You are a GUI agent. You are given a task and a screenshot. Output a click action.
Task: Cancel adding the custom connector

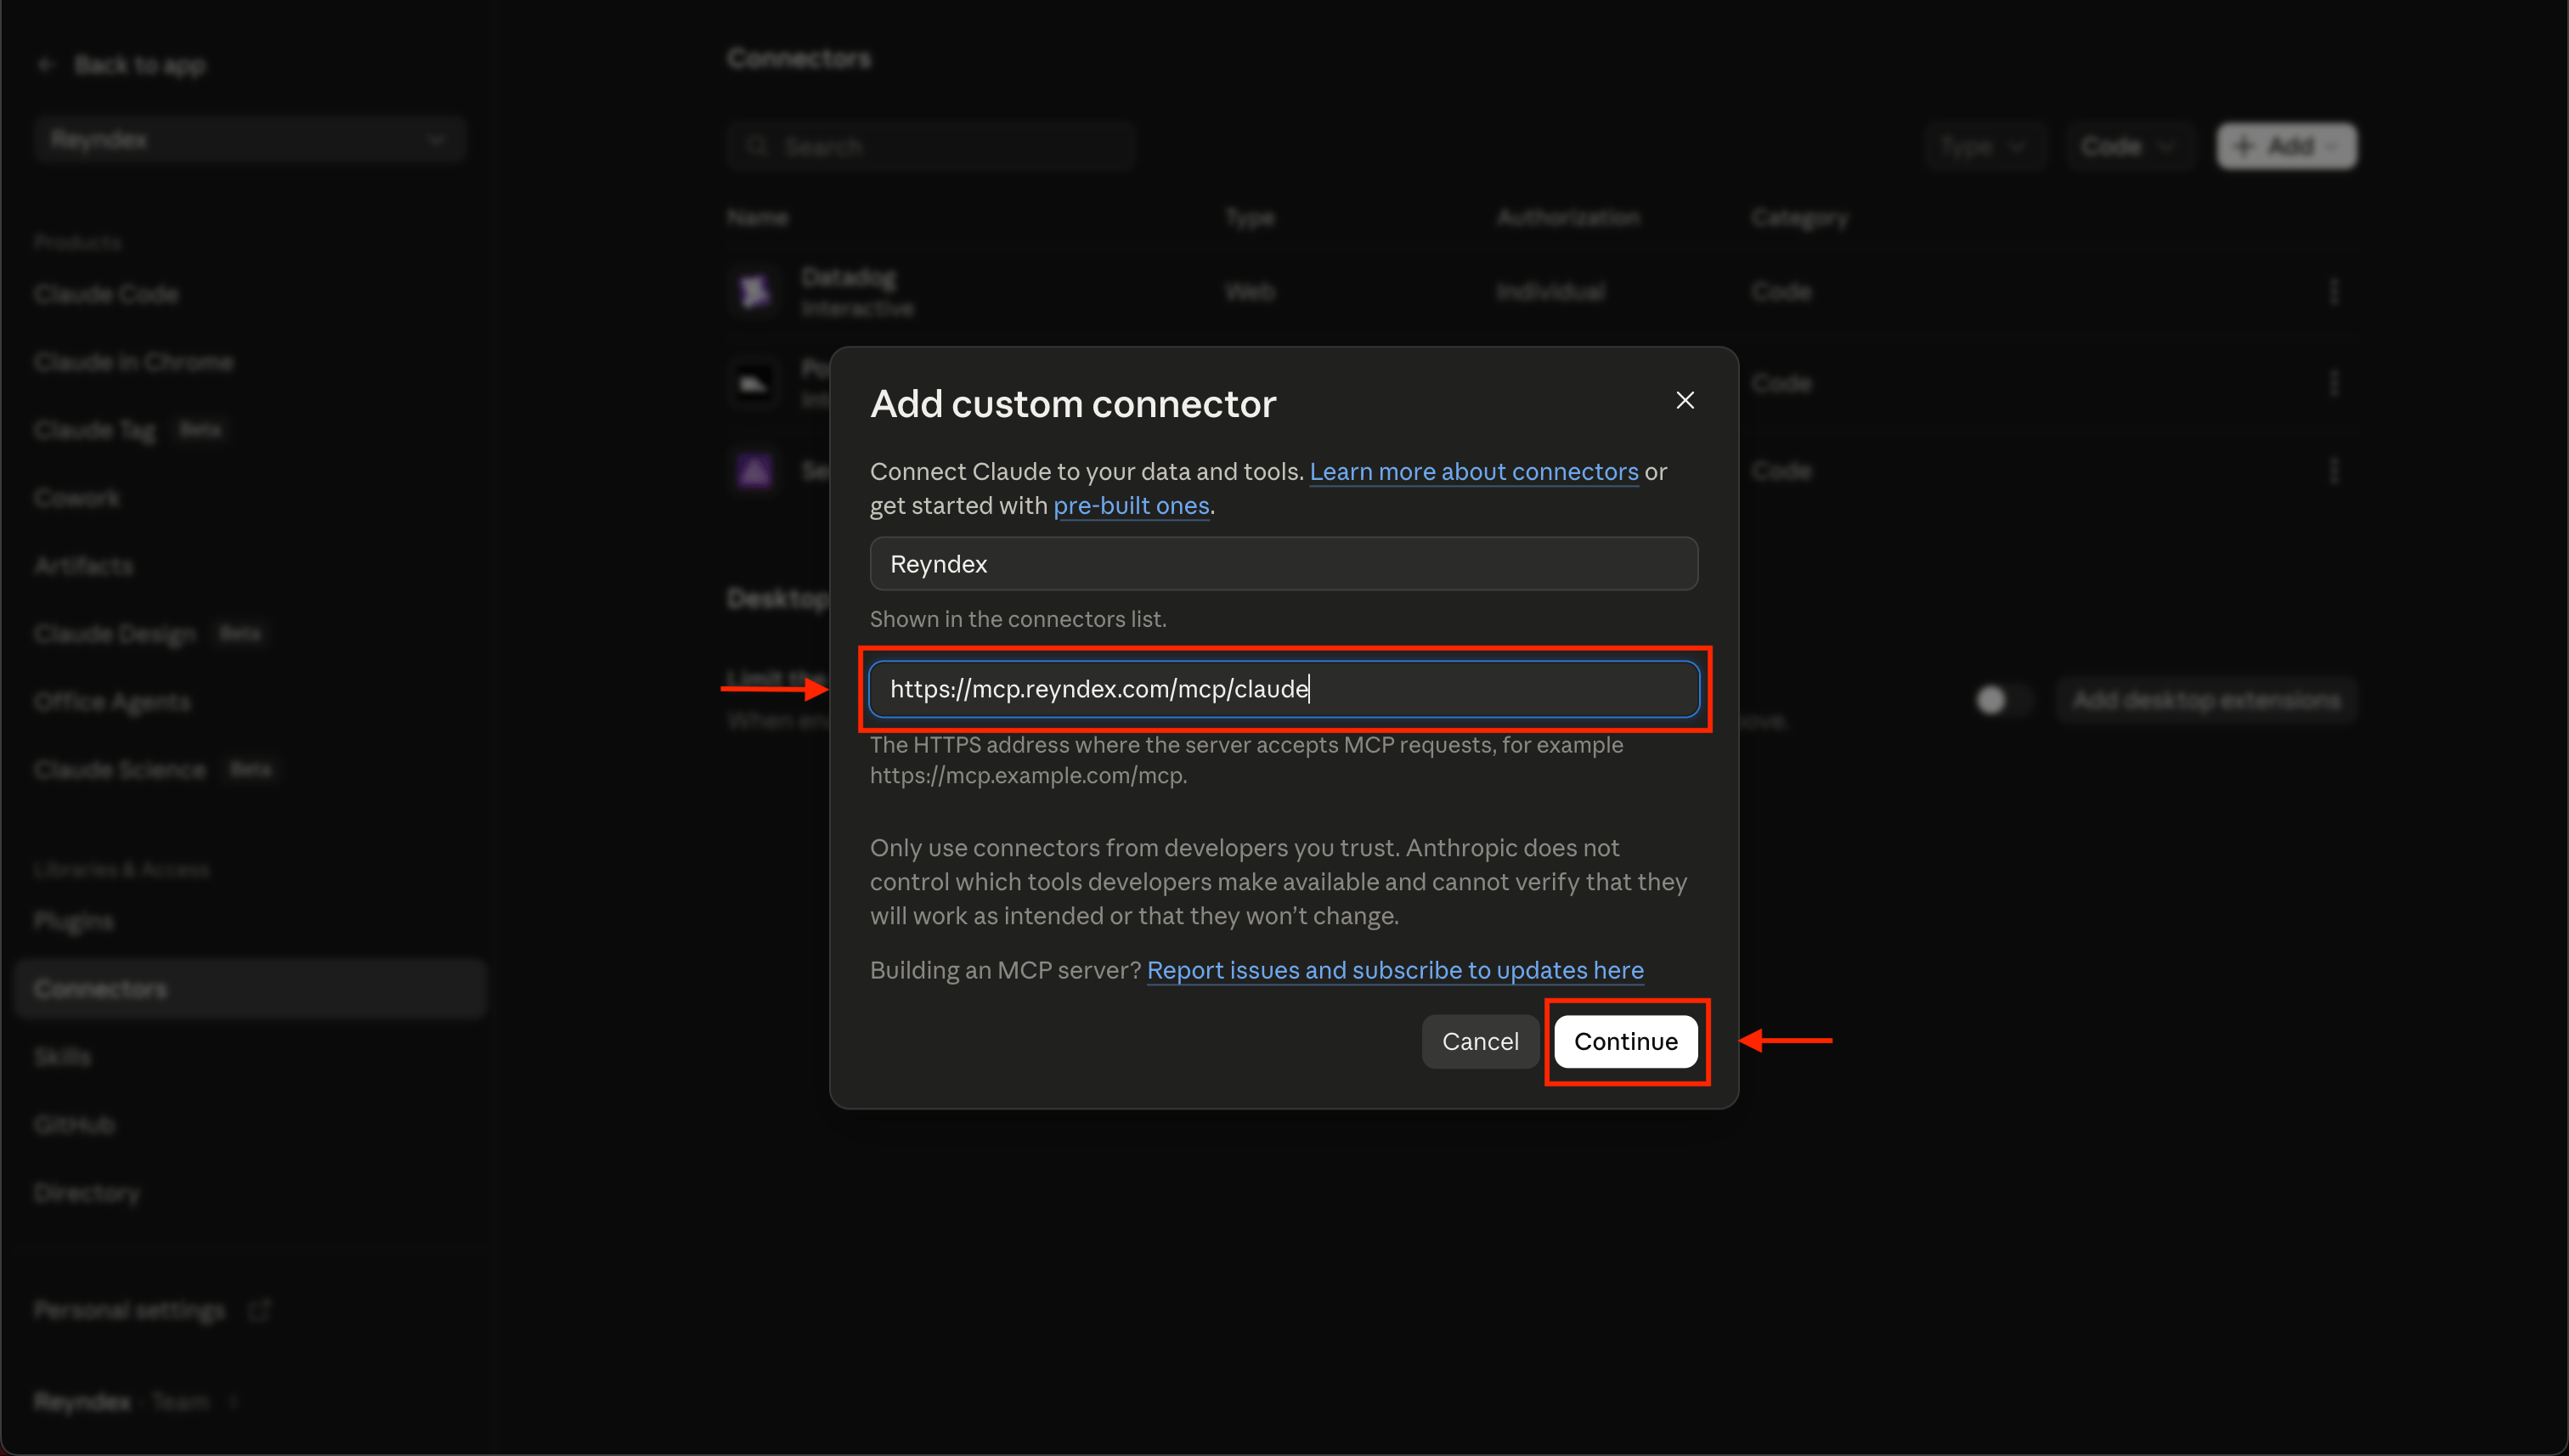(1480, 1041)
